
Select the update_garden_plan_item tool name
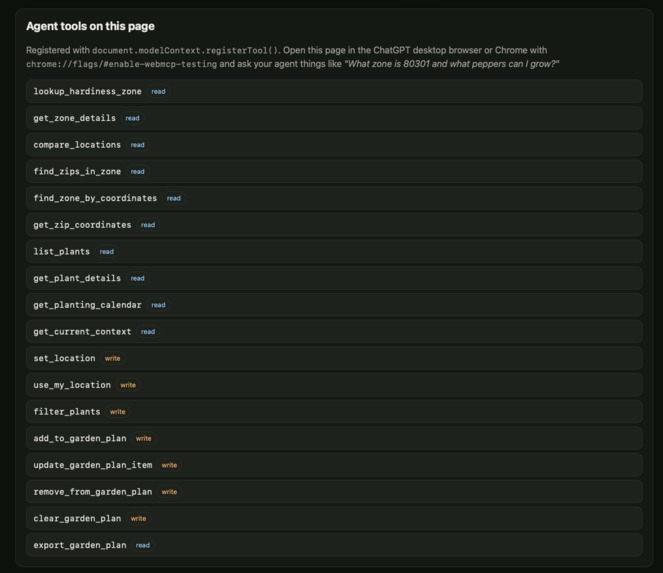tap(93, 465)
